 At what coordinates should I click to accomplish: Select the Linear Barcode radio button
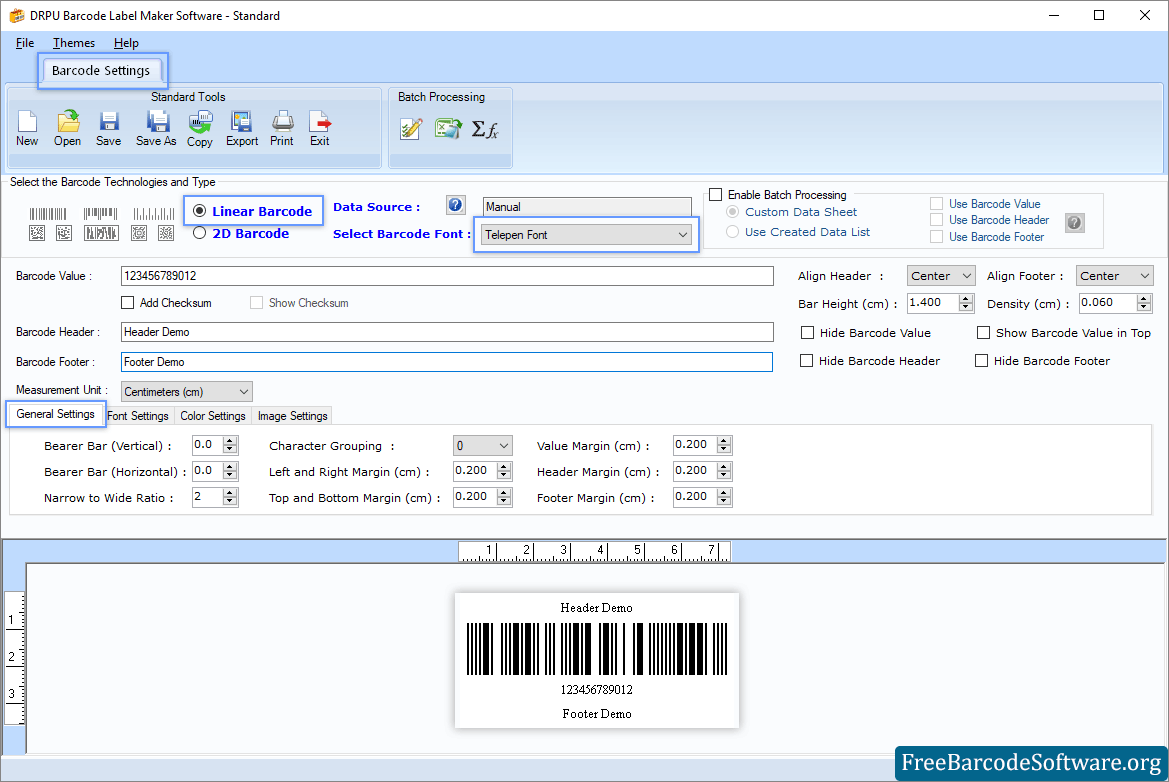coord(199,211)
